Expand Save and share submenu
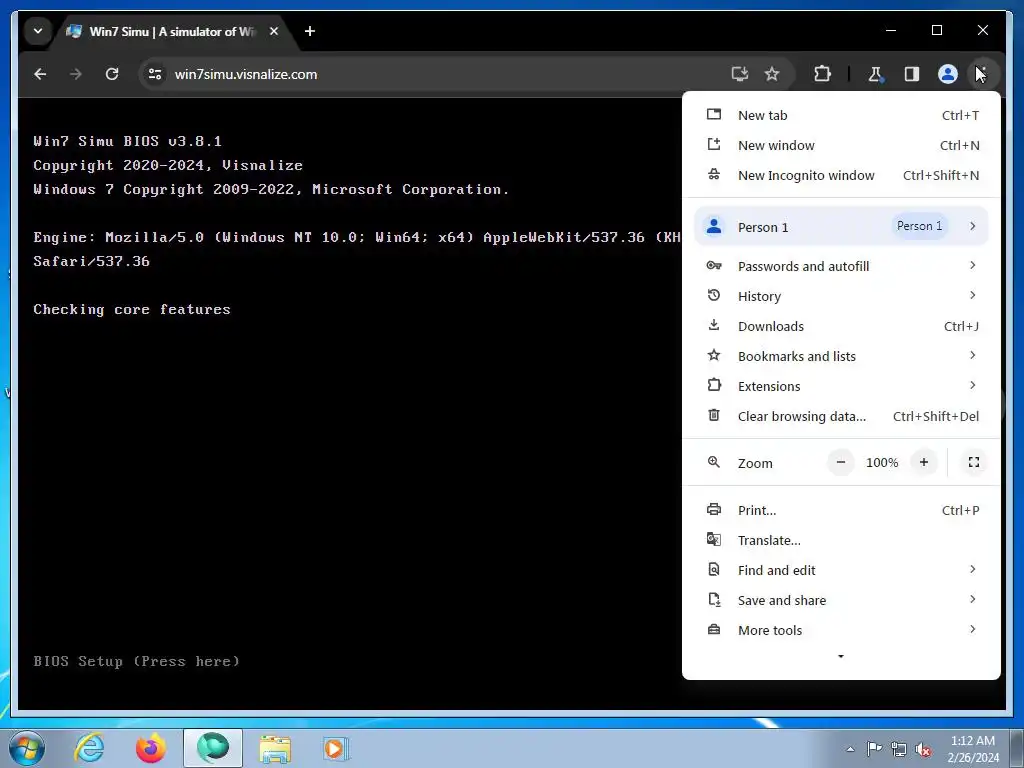 click(x=841, y=600)
